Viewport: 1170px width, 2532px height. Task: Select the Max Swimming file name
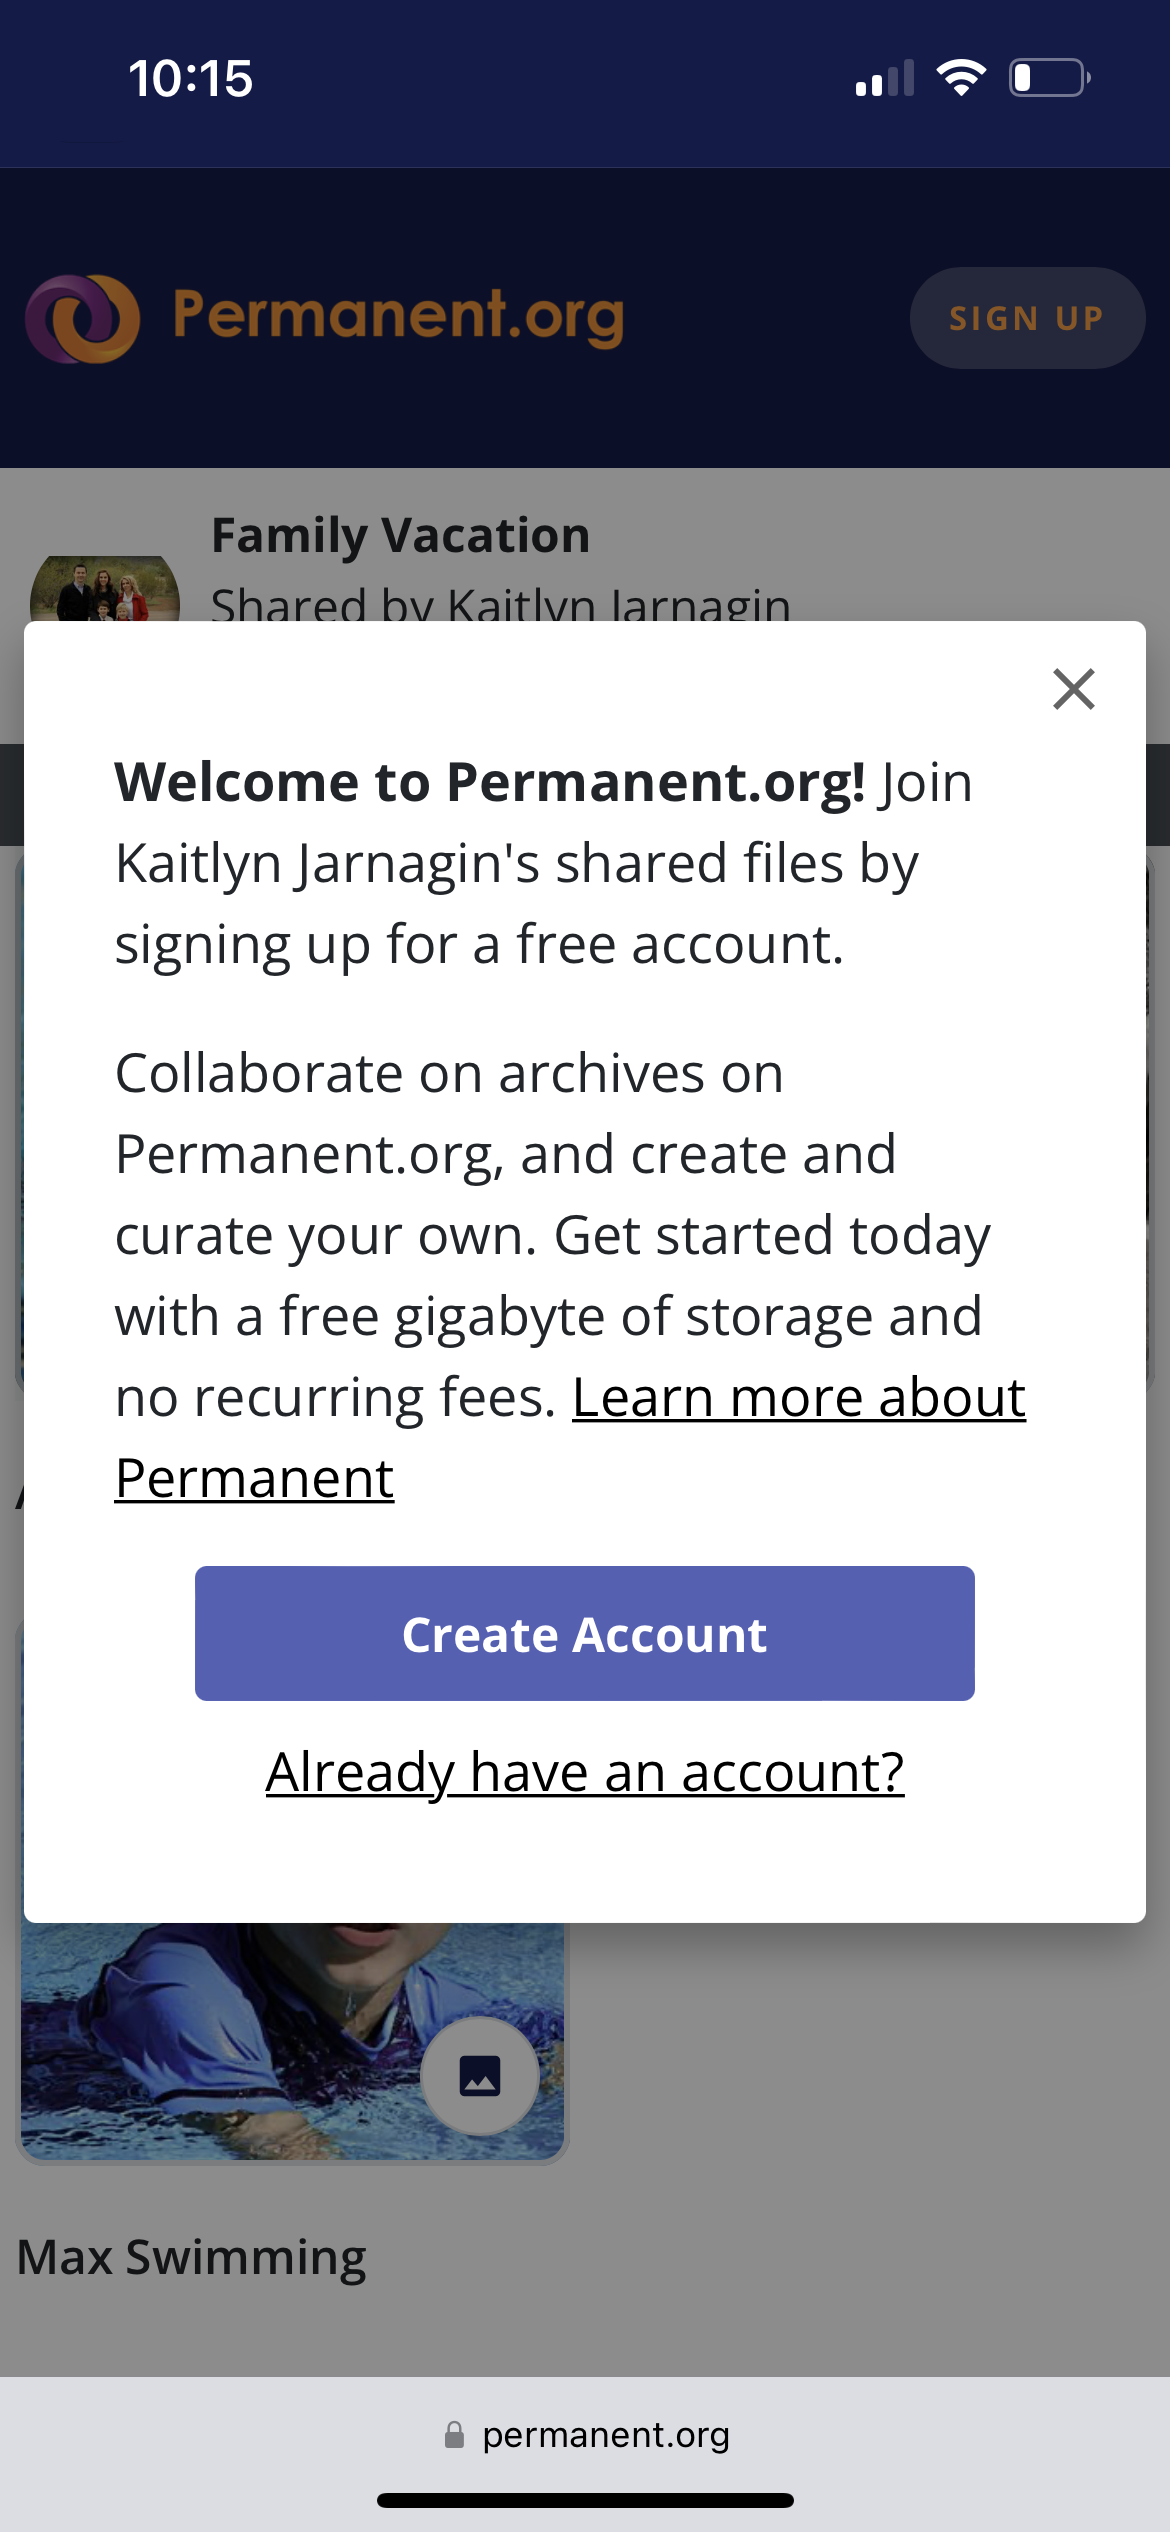click(192, 2258)
